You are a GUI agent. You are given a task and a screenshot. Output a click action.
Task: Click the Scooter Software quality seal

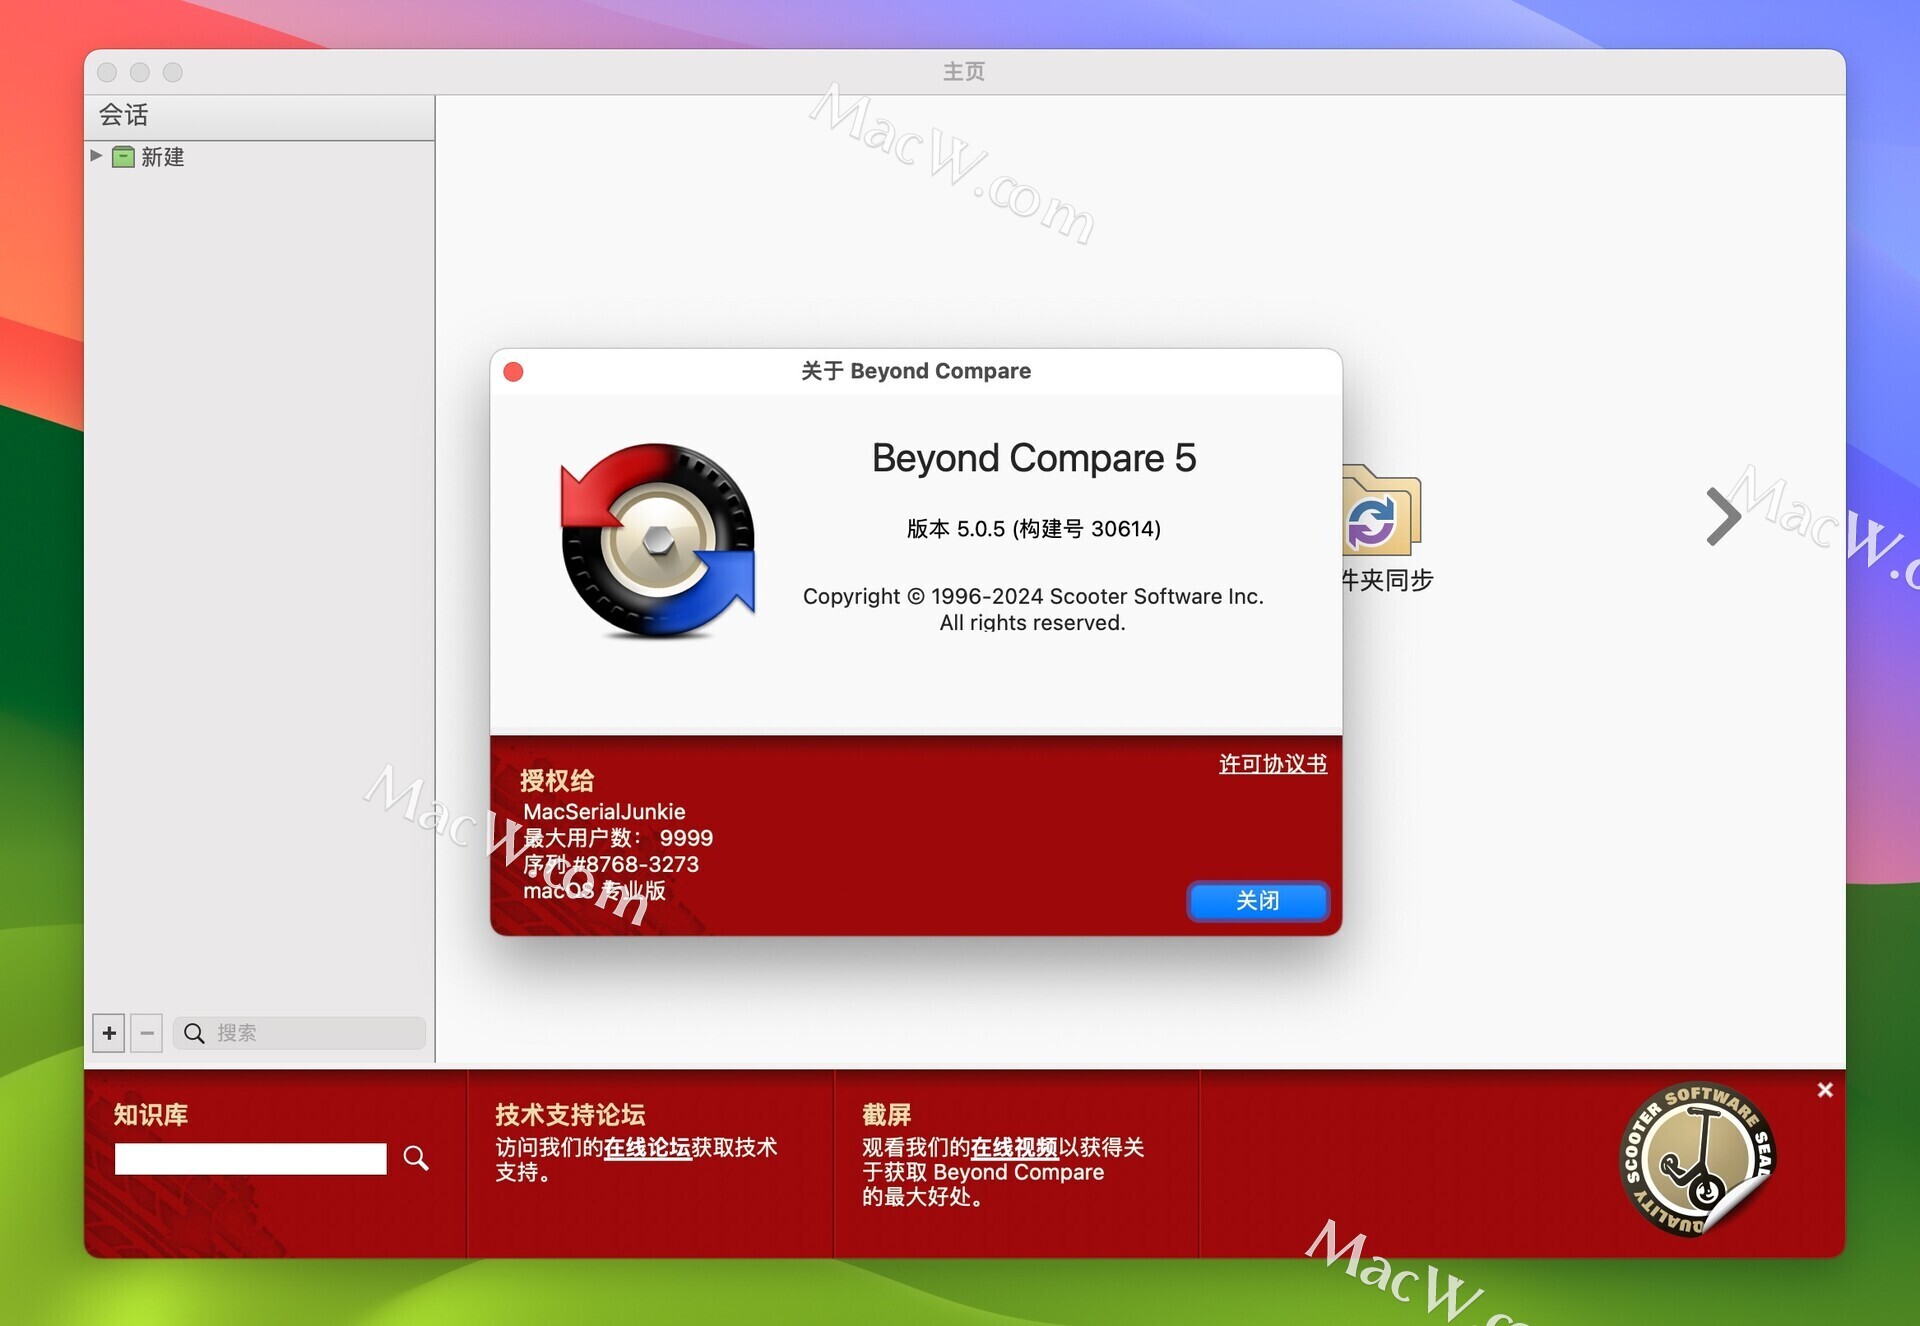point(1697,1160)
